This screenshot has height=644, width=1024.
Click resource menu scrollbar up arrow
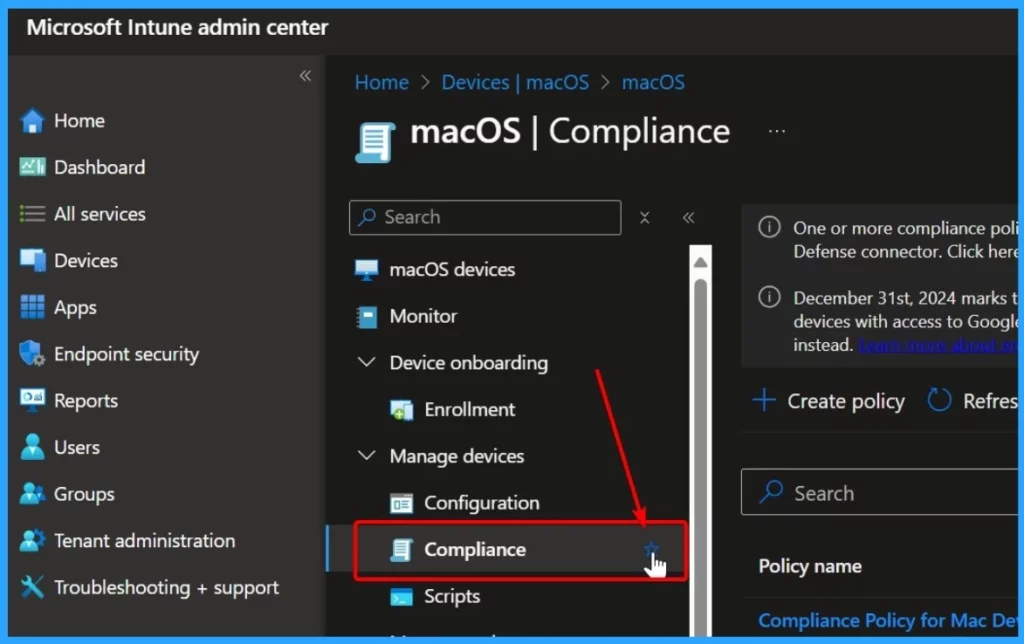pyautogui.click(x=700, y=262)
